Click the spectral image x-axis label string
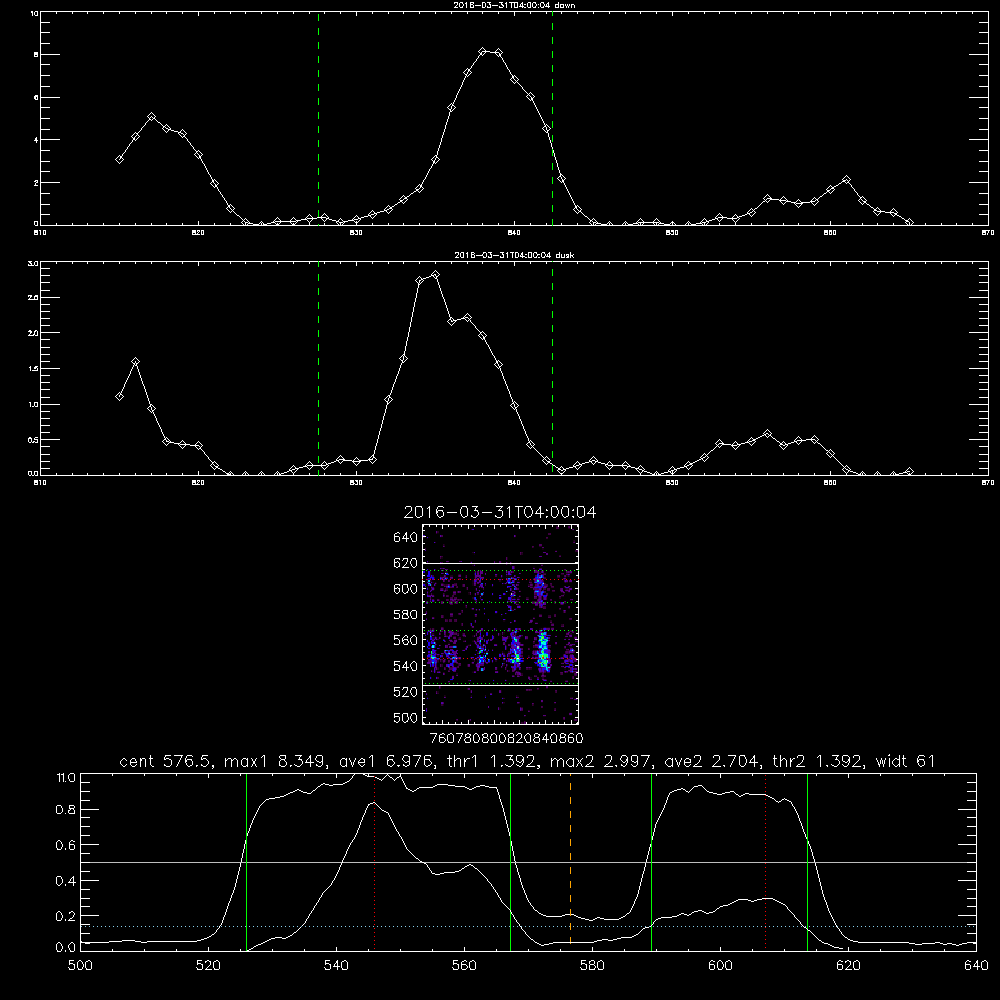 pos(506,739)
